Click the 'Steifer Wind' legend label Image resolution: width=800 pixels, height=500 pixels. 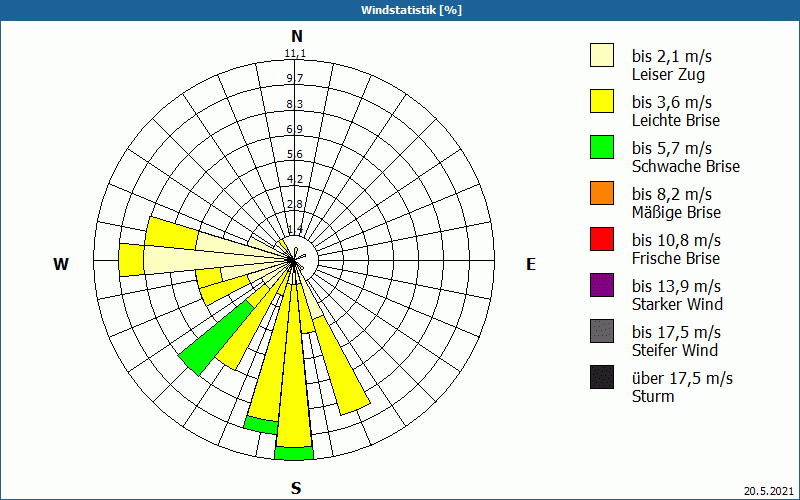(x=674, y=350)
